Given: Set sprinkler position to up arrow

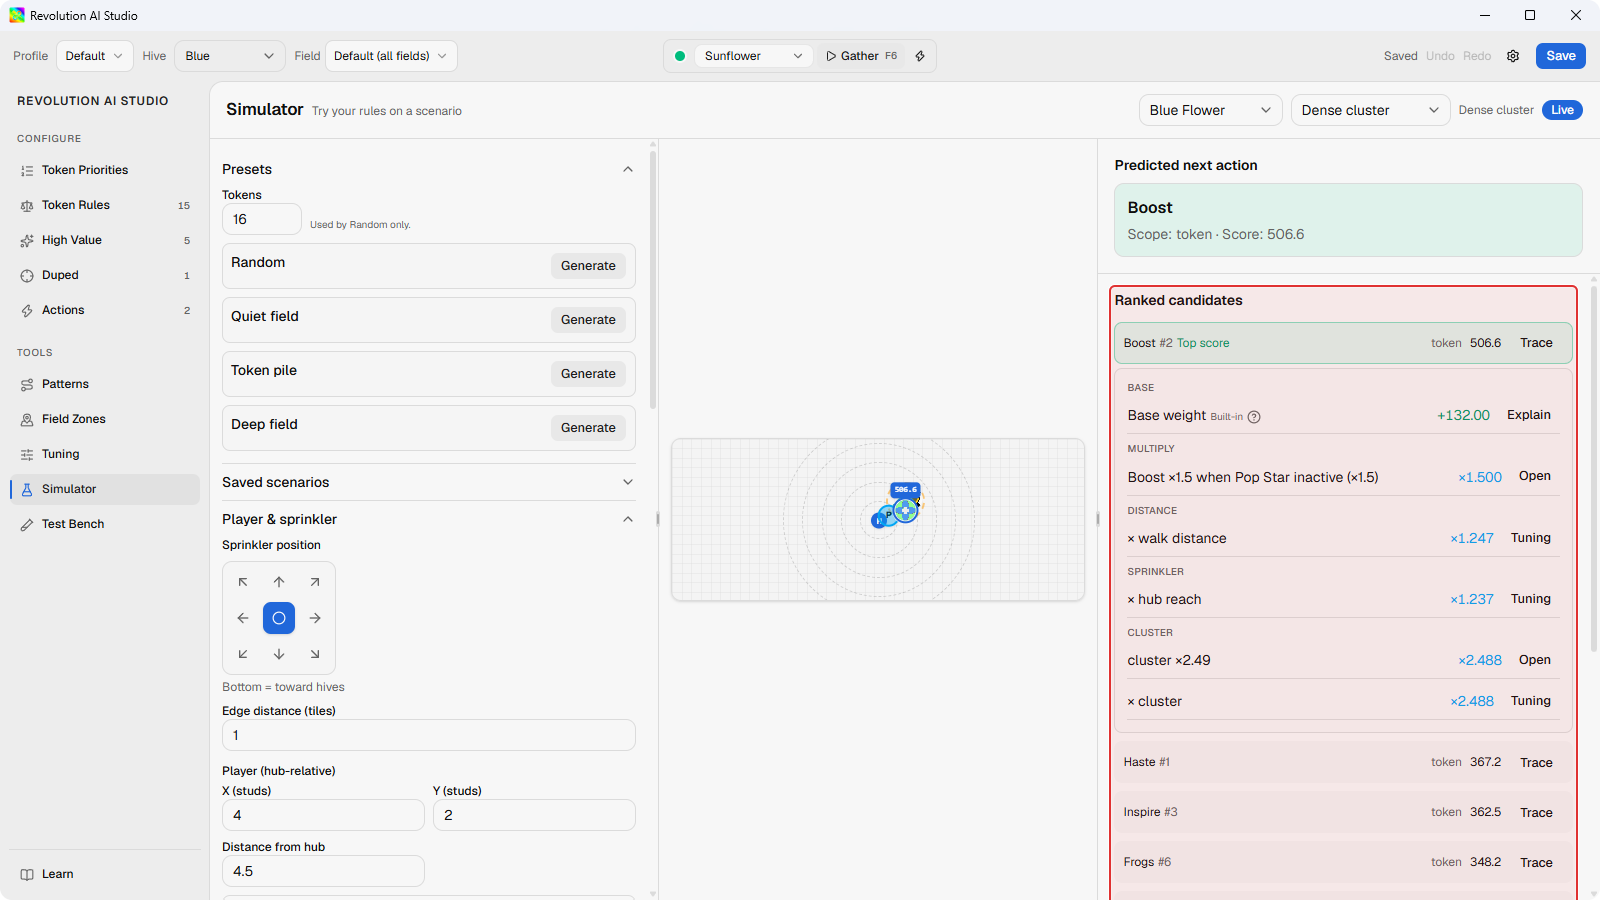Looking at the screenshot, I should pos(279,582).
